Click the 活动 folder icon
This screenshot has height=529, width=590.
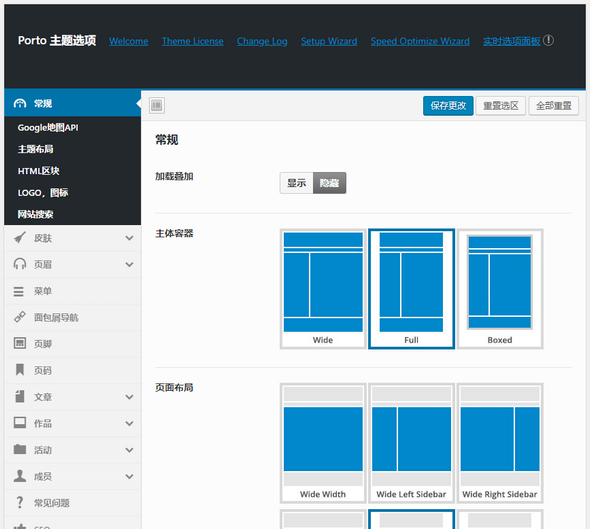[20, 449]
